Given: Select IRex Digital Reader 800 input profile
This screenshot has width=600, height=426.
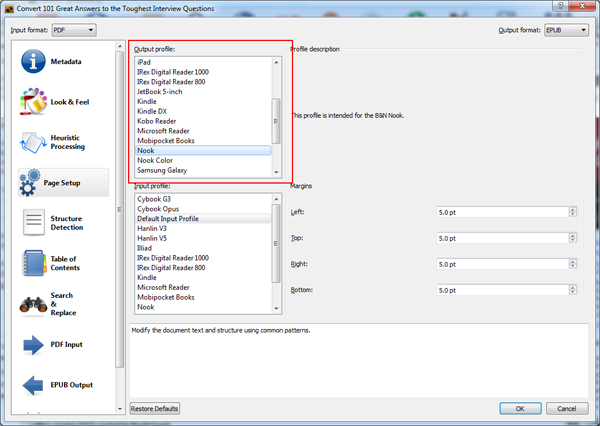Looking at the screenshot, I should click(x=203, y=268).
